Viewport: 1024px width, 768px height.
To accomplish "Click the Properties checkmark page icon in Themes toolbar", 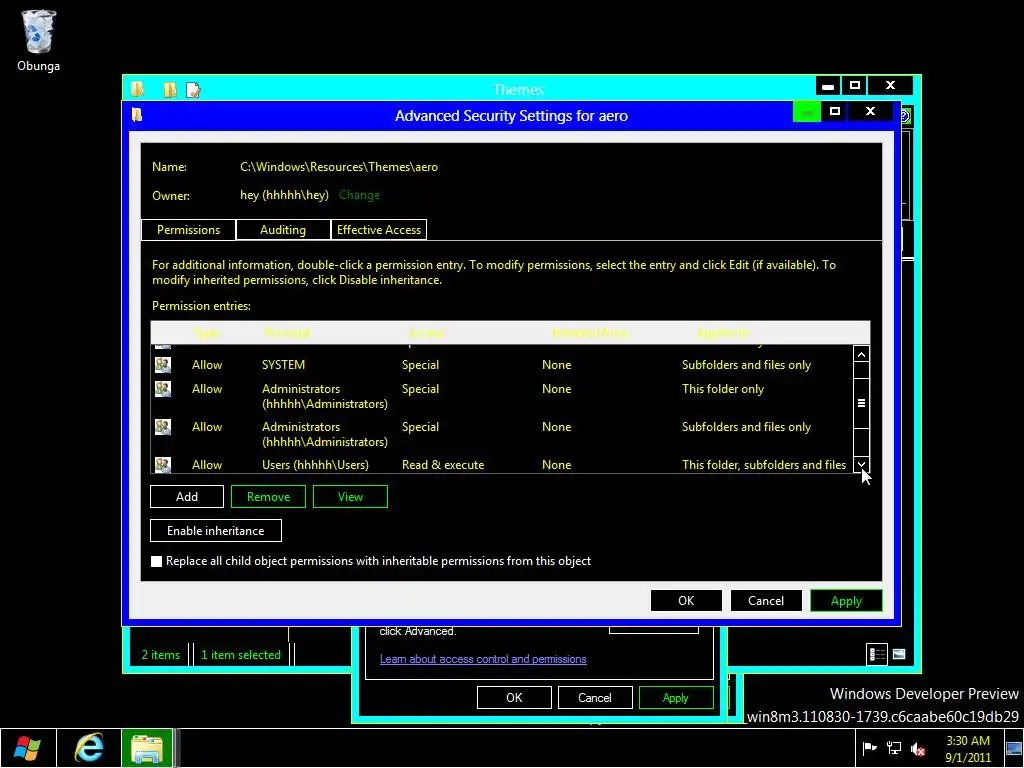I will [x=193, y=89].
